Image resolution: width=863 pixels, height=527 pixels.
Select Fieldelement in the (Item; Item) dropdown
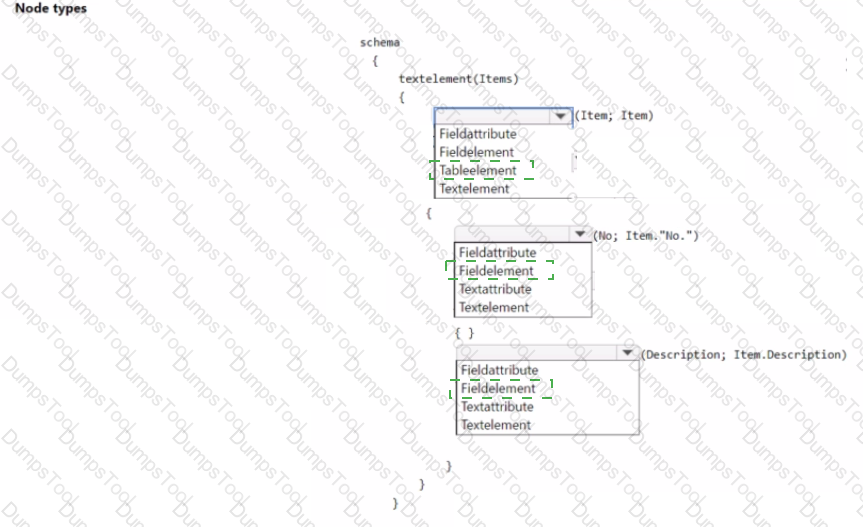[x=476, y=152]
